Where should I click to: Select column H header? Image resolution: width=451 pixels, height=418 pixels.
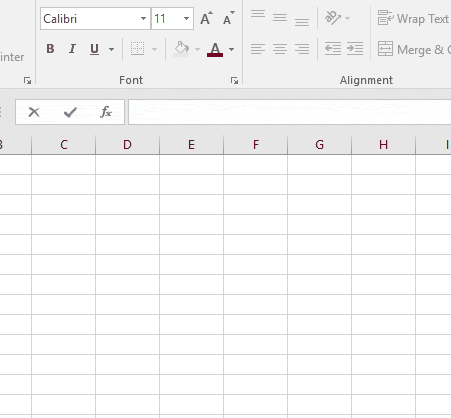tap(383, 145)
